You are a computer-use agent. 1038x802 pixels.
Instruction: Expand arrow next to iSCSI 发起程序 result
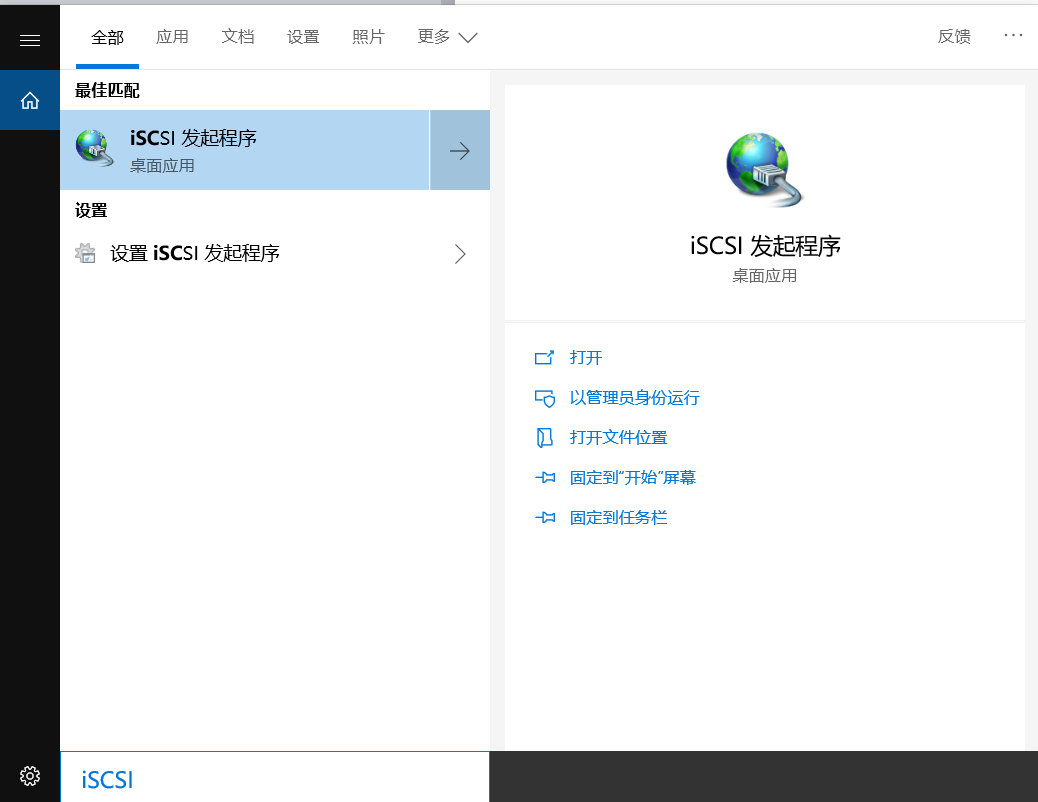pos(460,150)
